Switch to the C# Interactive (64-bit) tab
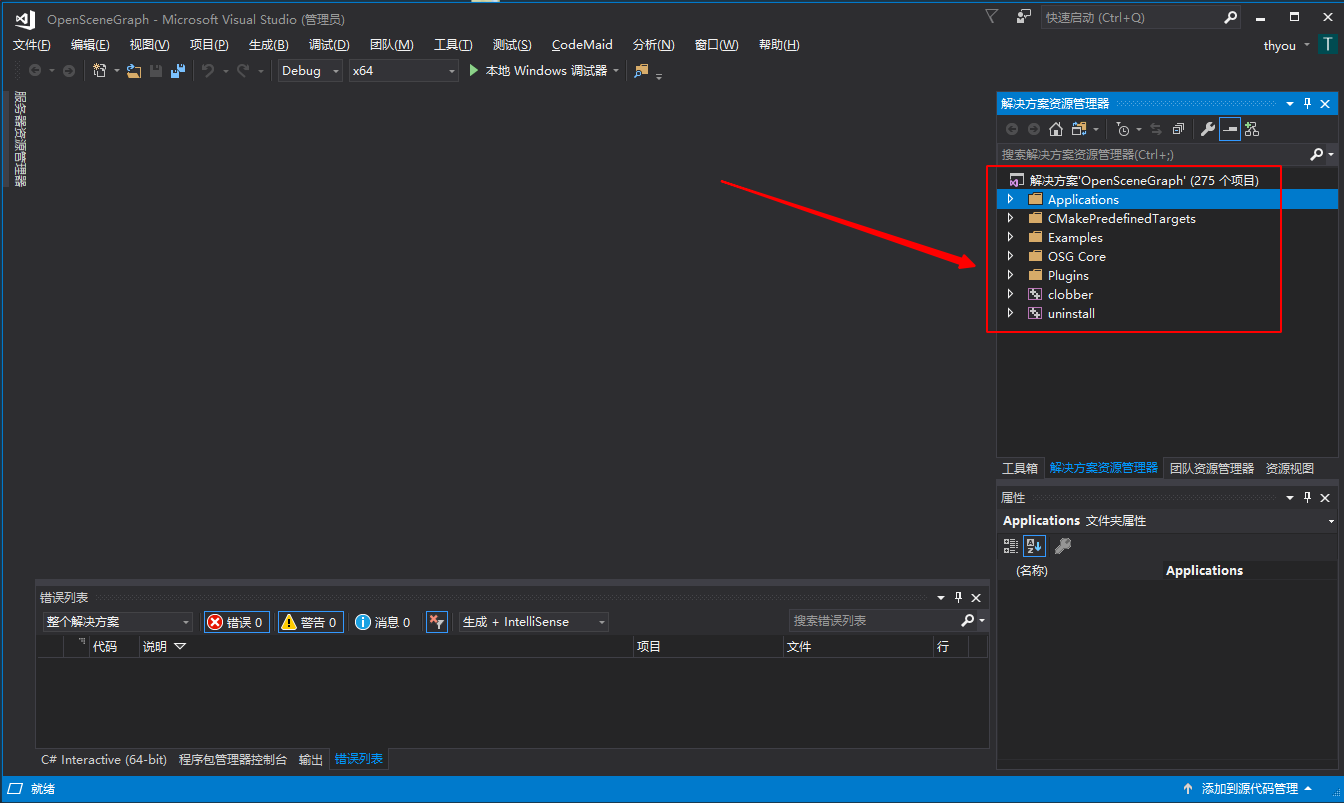The height and width of the screenshot is (803, 1344). tap(104, 760)
